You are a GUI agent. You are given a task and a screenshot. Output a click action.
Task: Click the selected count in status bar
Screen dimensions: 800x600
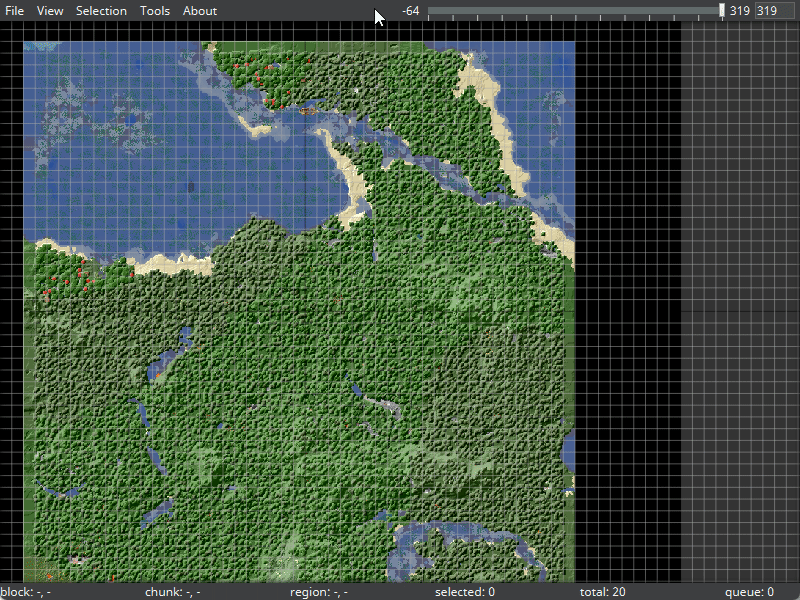click(x=465, y=592)
